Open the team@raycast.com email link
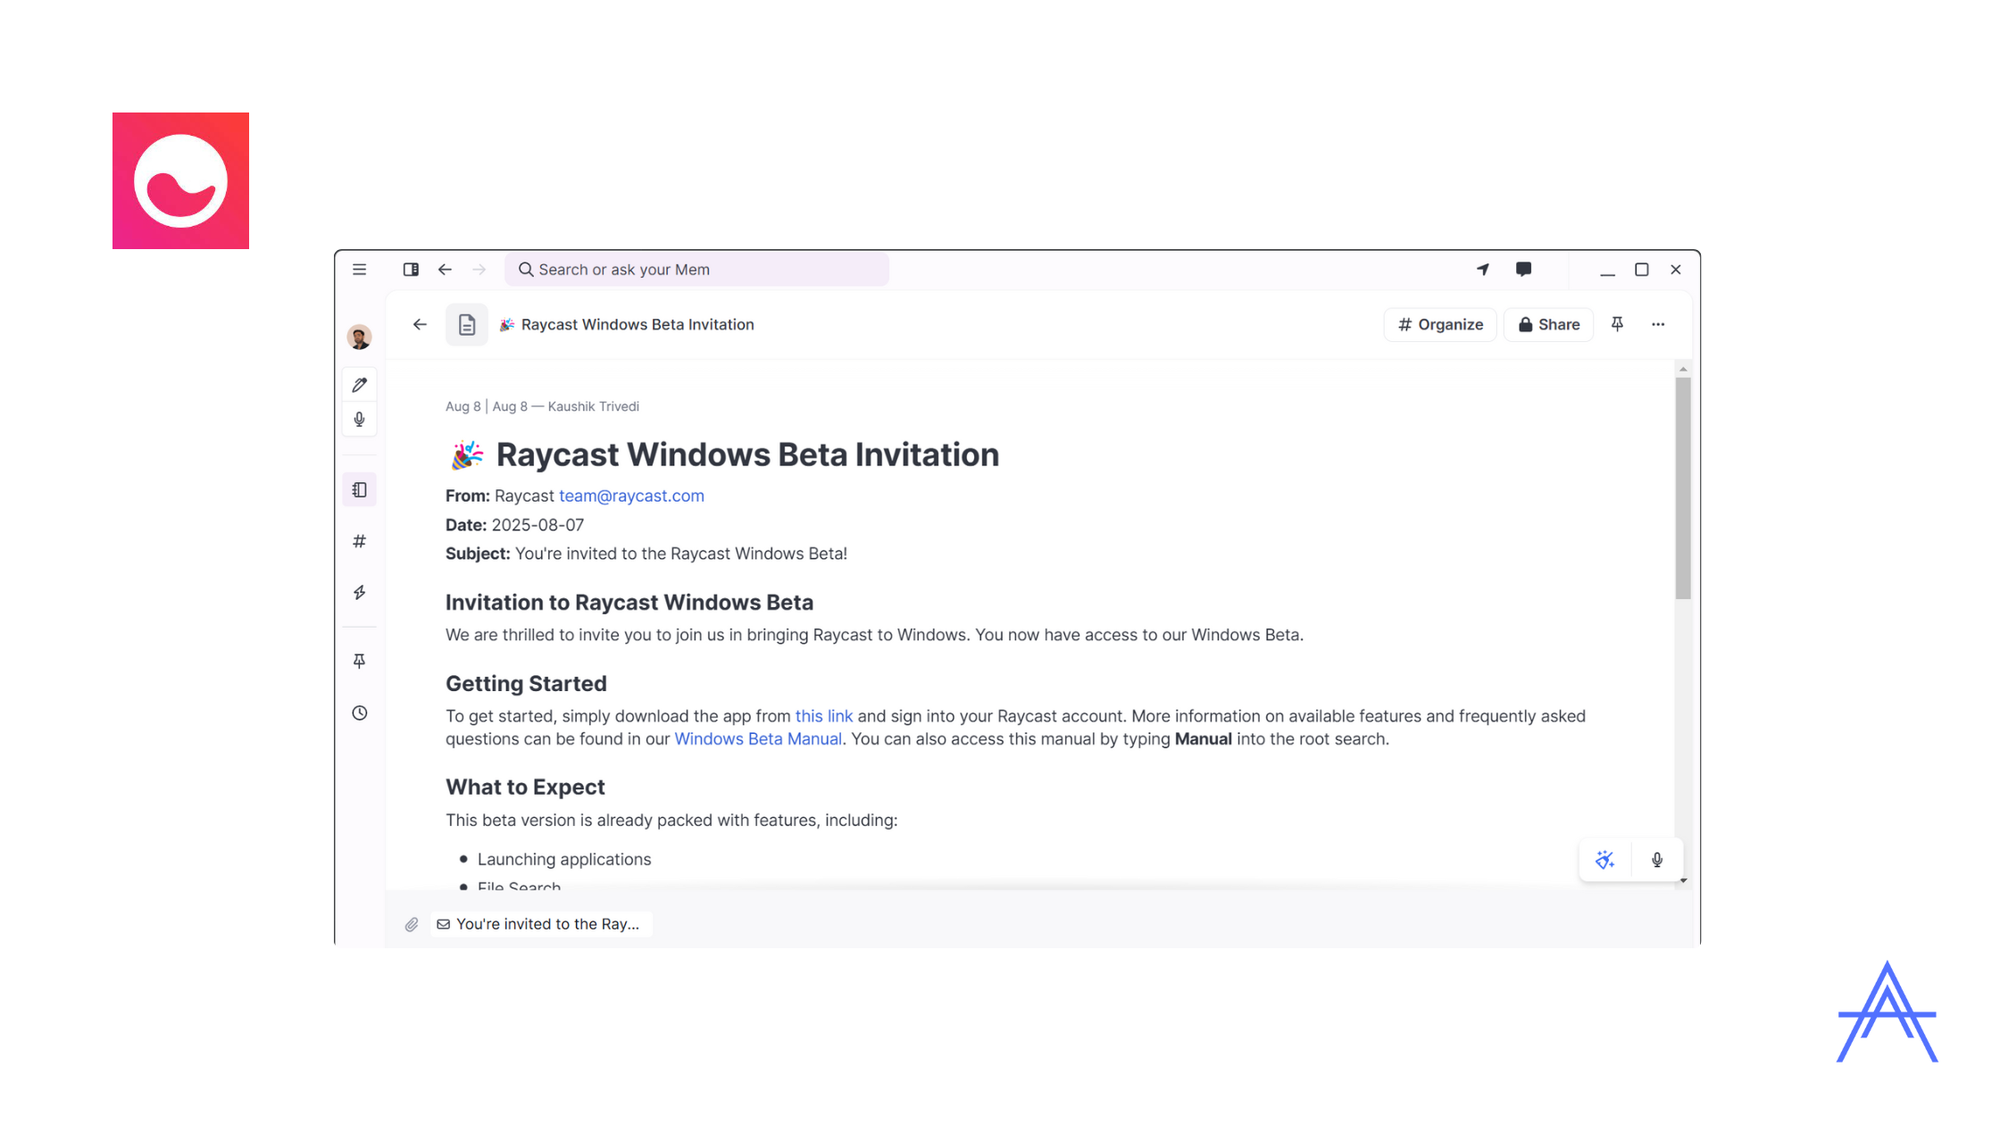2000x1125 pixels. coord(631,496)
